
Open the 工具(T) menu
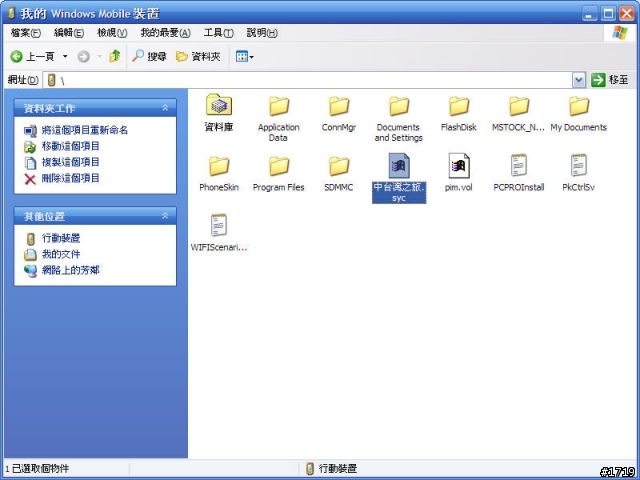pyautogui.click(x=218, y=33)
